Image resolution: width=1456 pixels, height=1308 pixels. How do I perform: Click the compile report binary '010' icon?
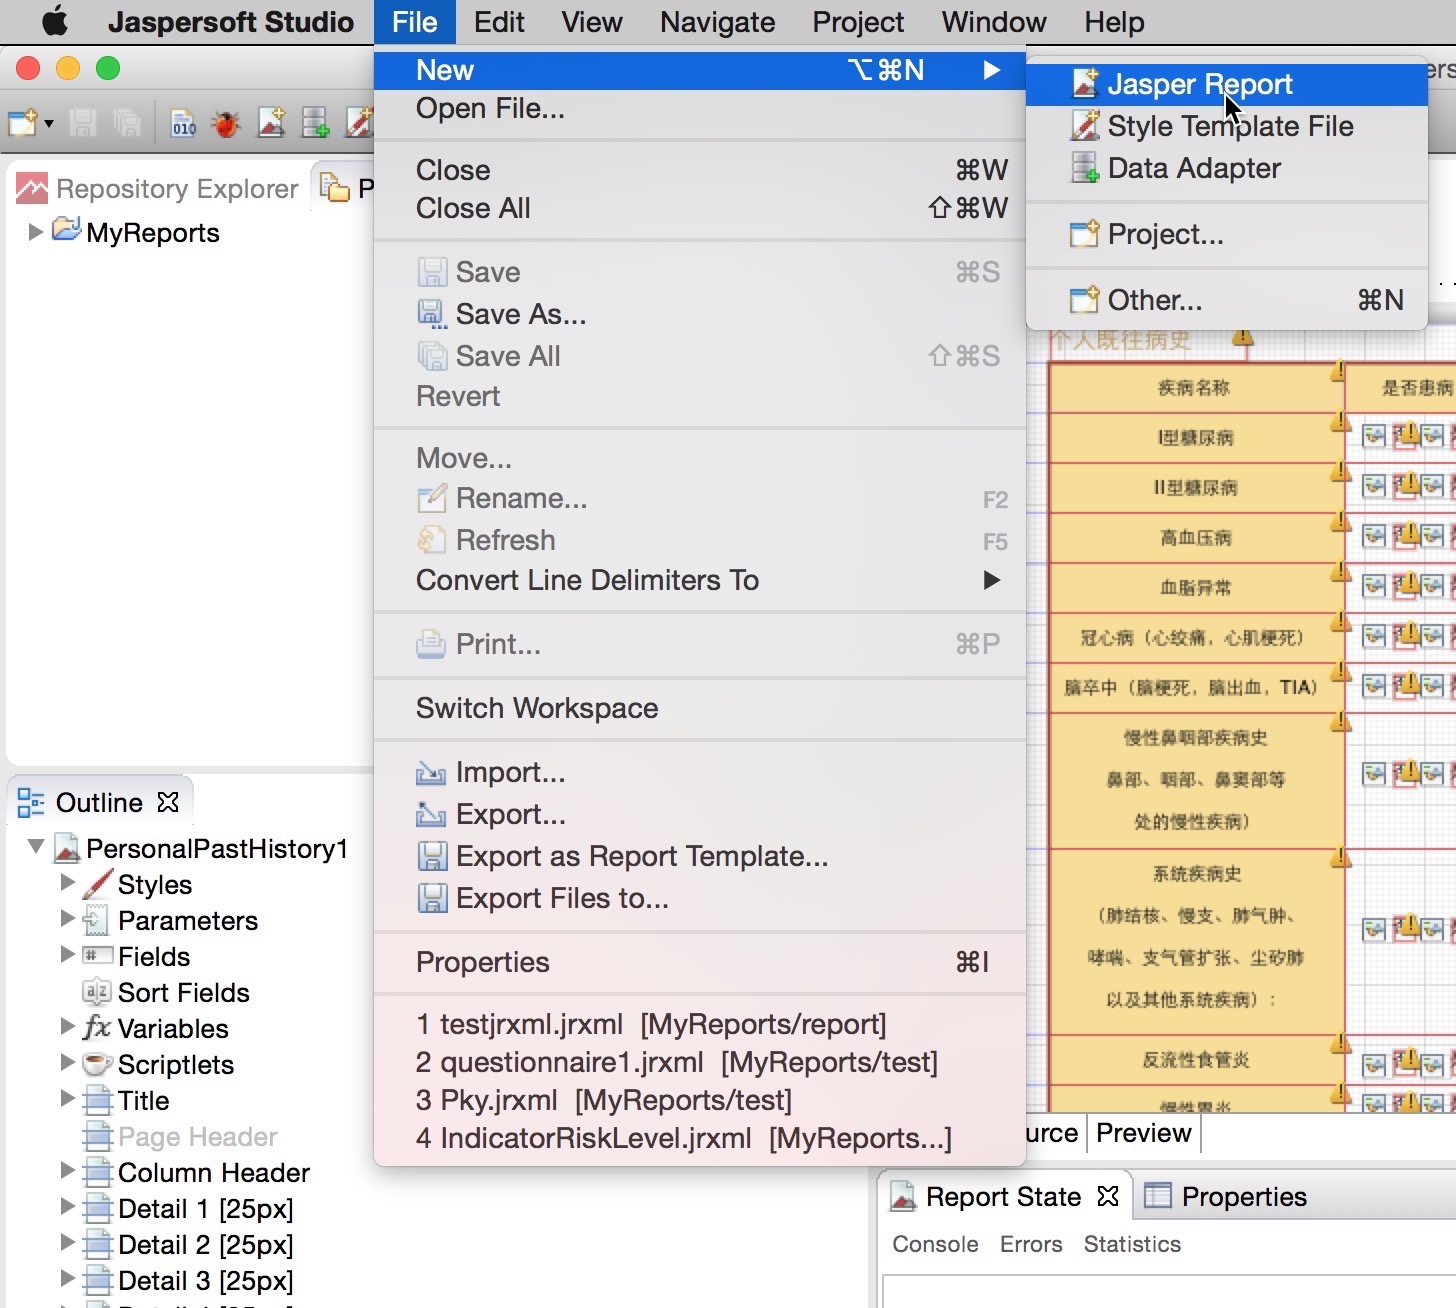click(183, 123)
